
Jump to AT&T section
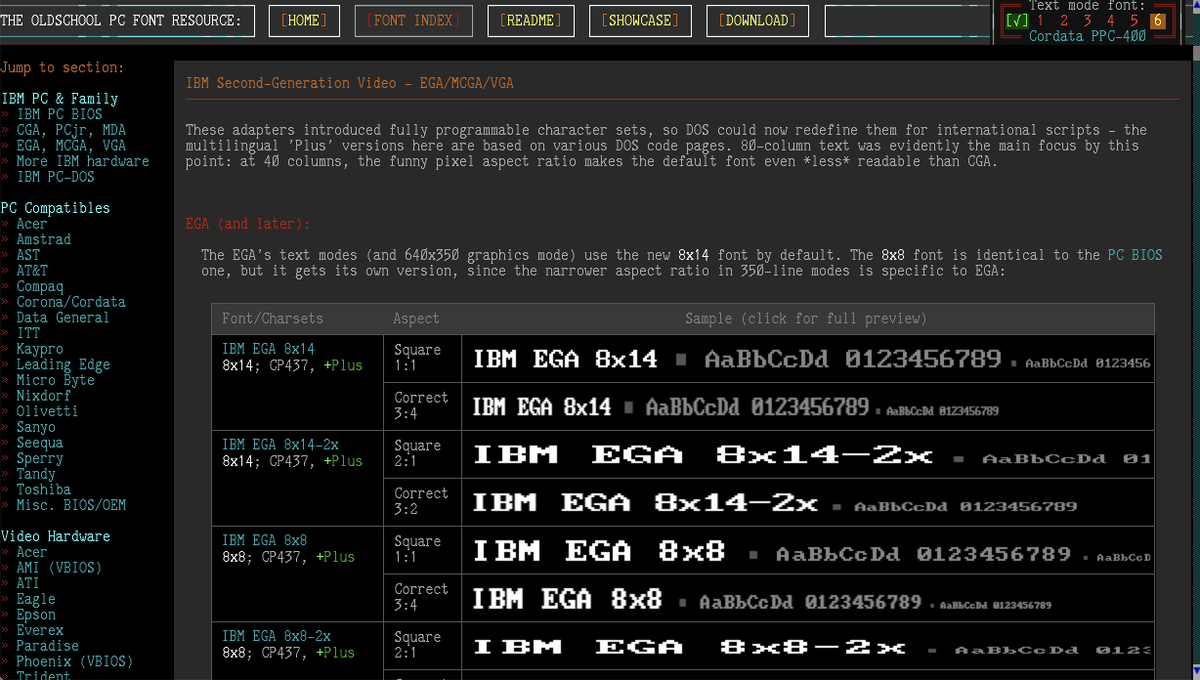pyautogui.click(x=32, y=270)
